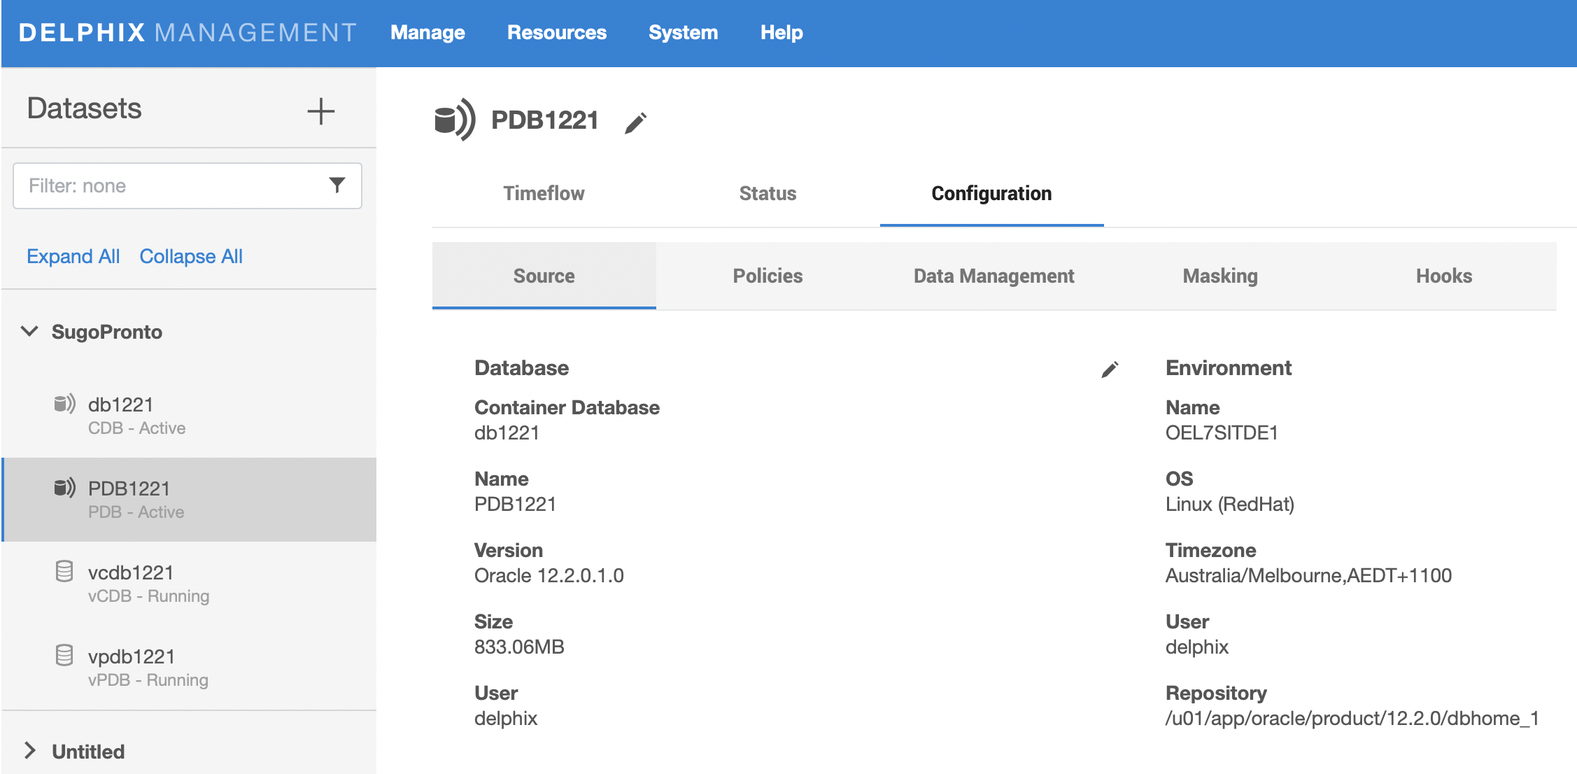Select db1221 CDB dataset

point(189,416)
